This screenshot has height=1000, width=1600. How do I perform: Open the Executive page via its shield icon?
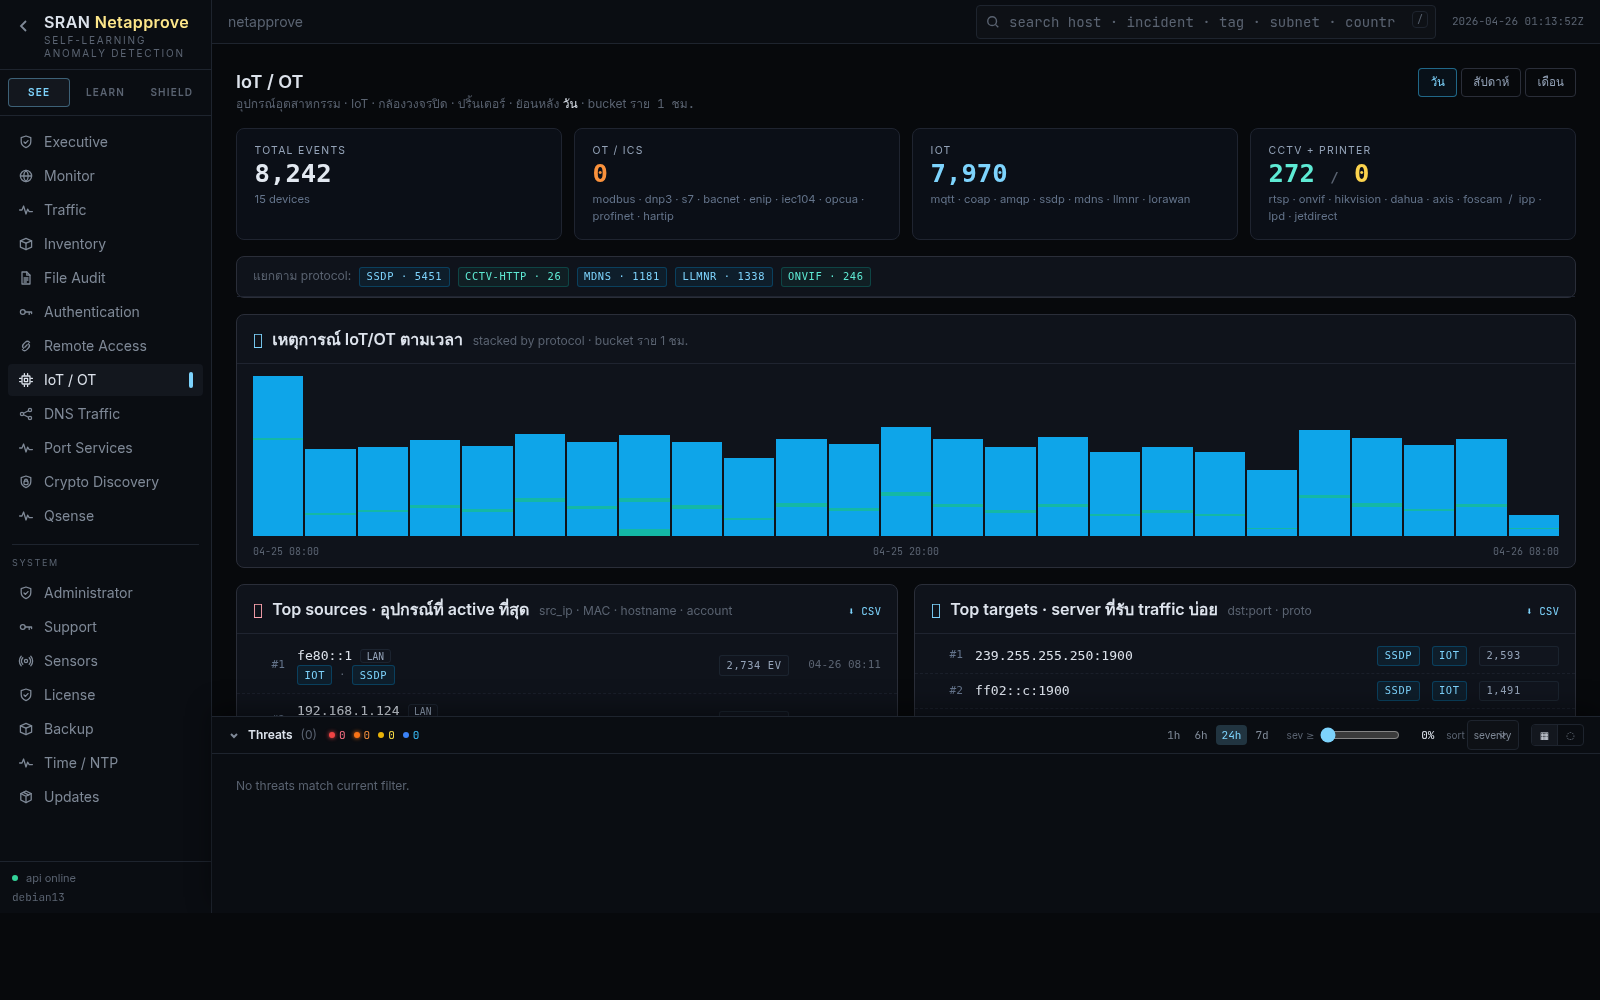click(x=26, y=142)
